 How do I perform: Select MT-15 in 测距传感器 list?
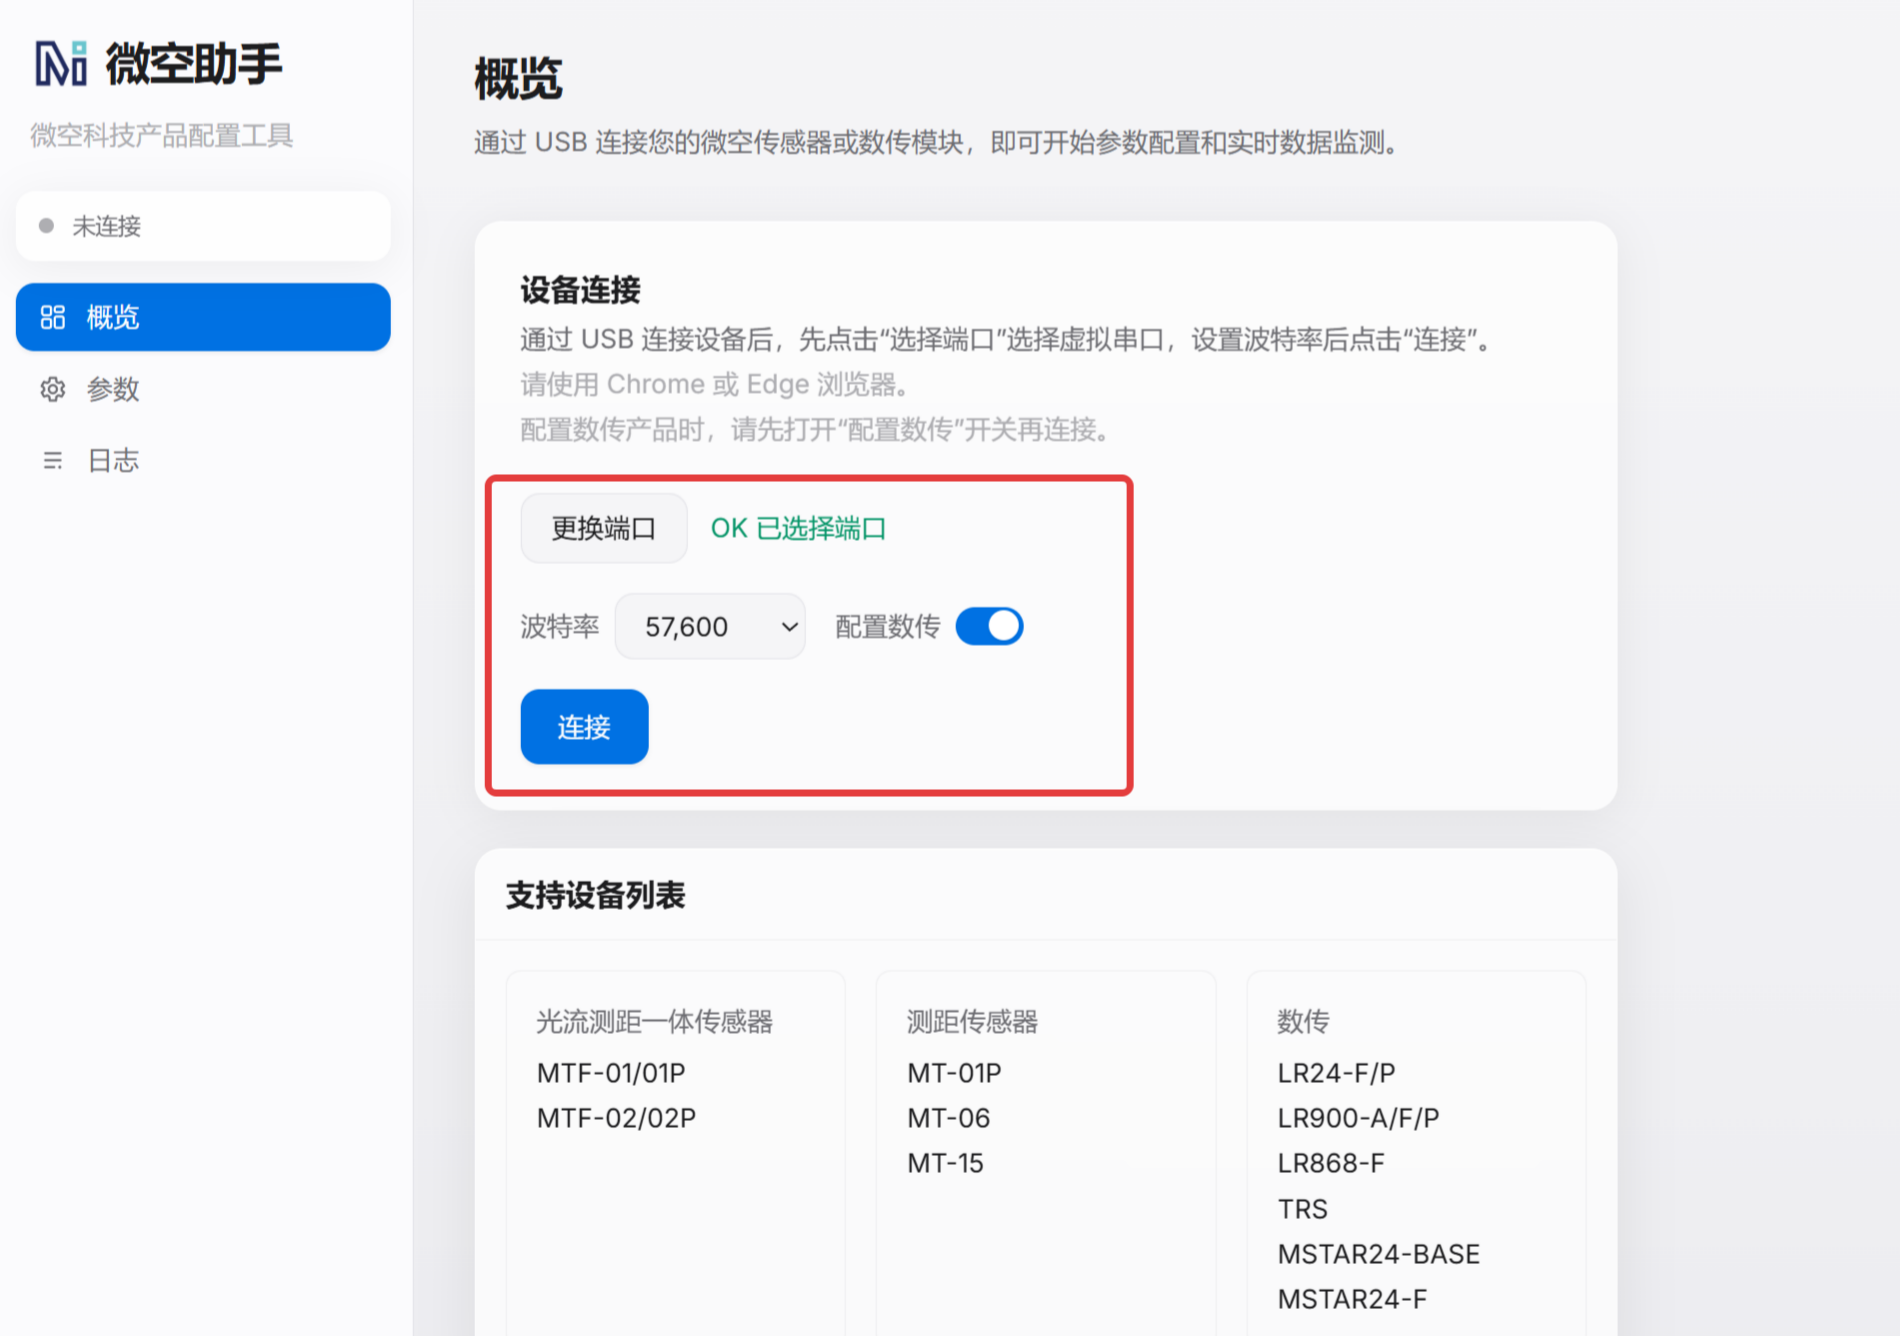pyautogui.click(x=945, y=1163)
